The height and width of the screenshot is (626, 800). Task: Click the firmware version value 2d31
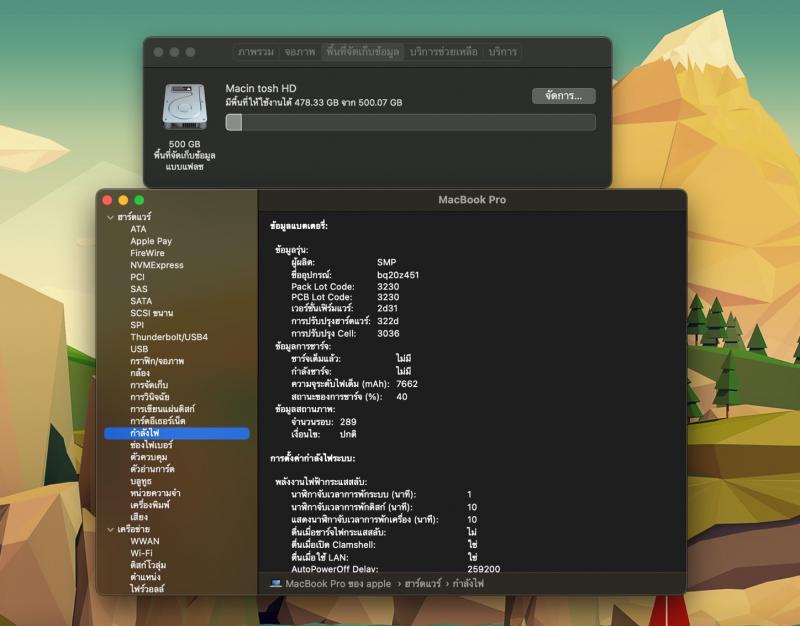pos(387,308)
